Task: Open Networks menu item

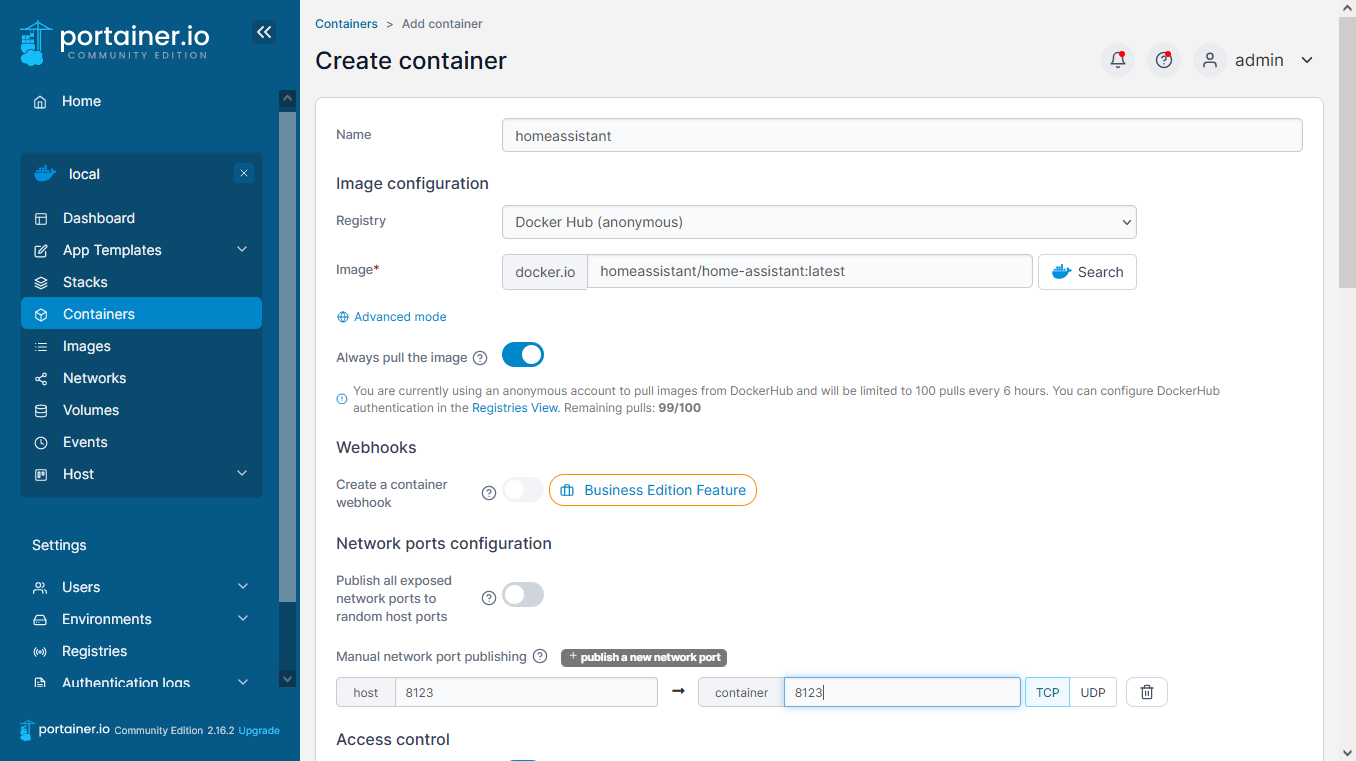Action: click(141, 378)
